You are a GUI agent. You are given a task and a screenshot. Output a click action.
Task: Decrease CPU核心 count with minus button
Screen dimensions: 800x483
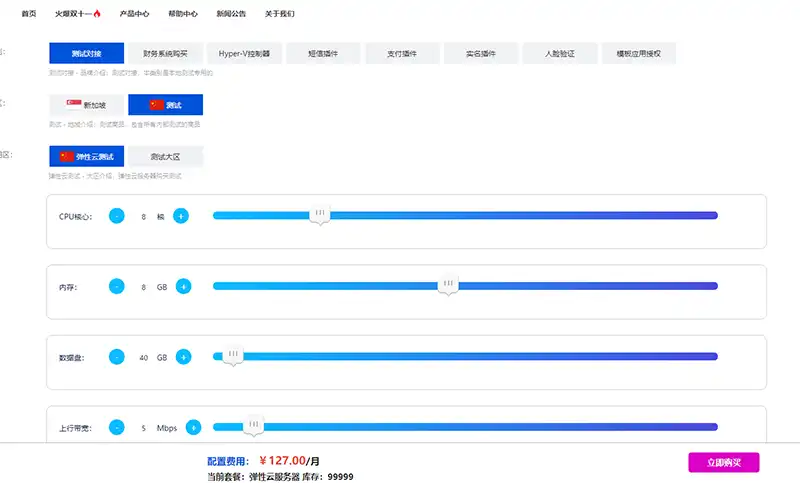[117, 216]
